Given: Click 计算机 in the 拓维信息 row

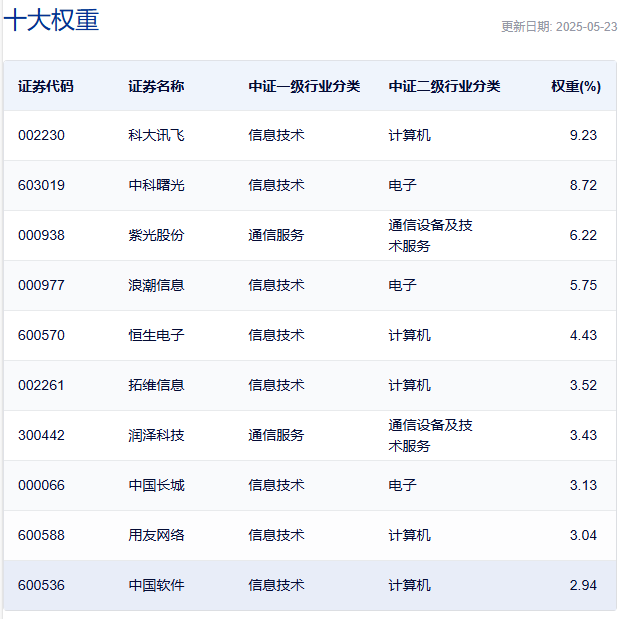Looking at the screenshot, I should tap(409, 385).
